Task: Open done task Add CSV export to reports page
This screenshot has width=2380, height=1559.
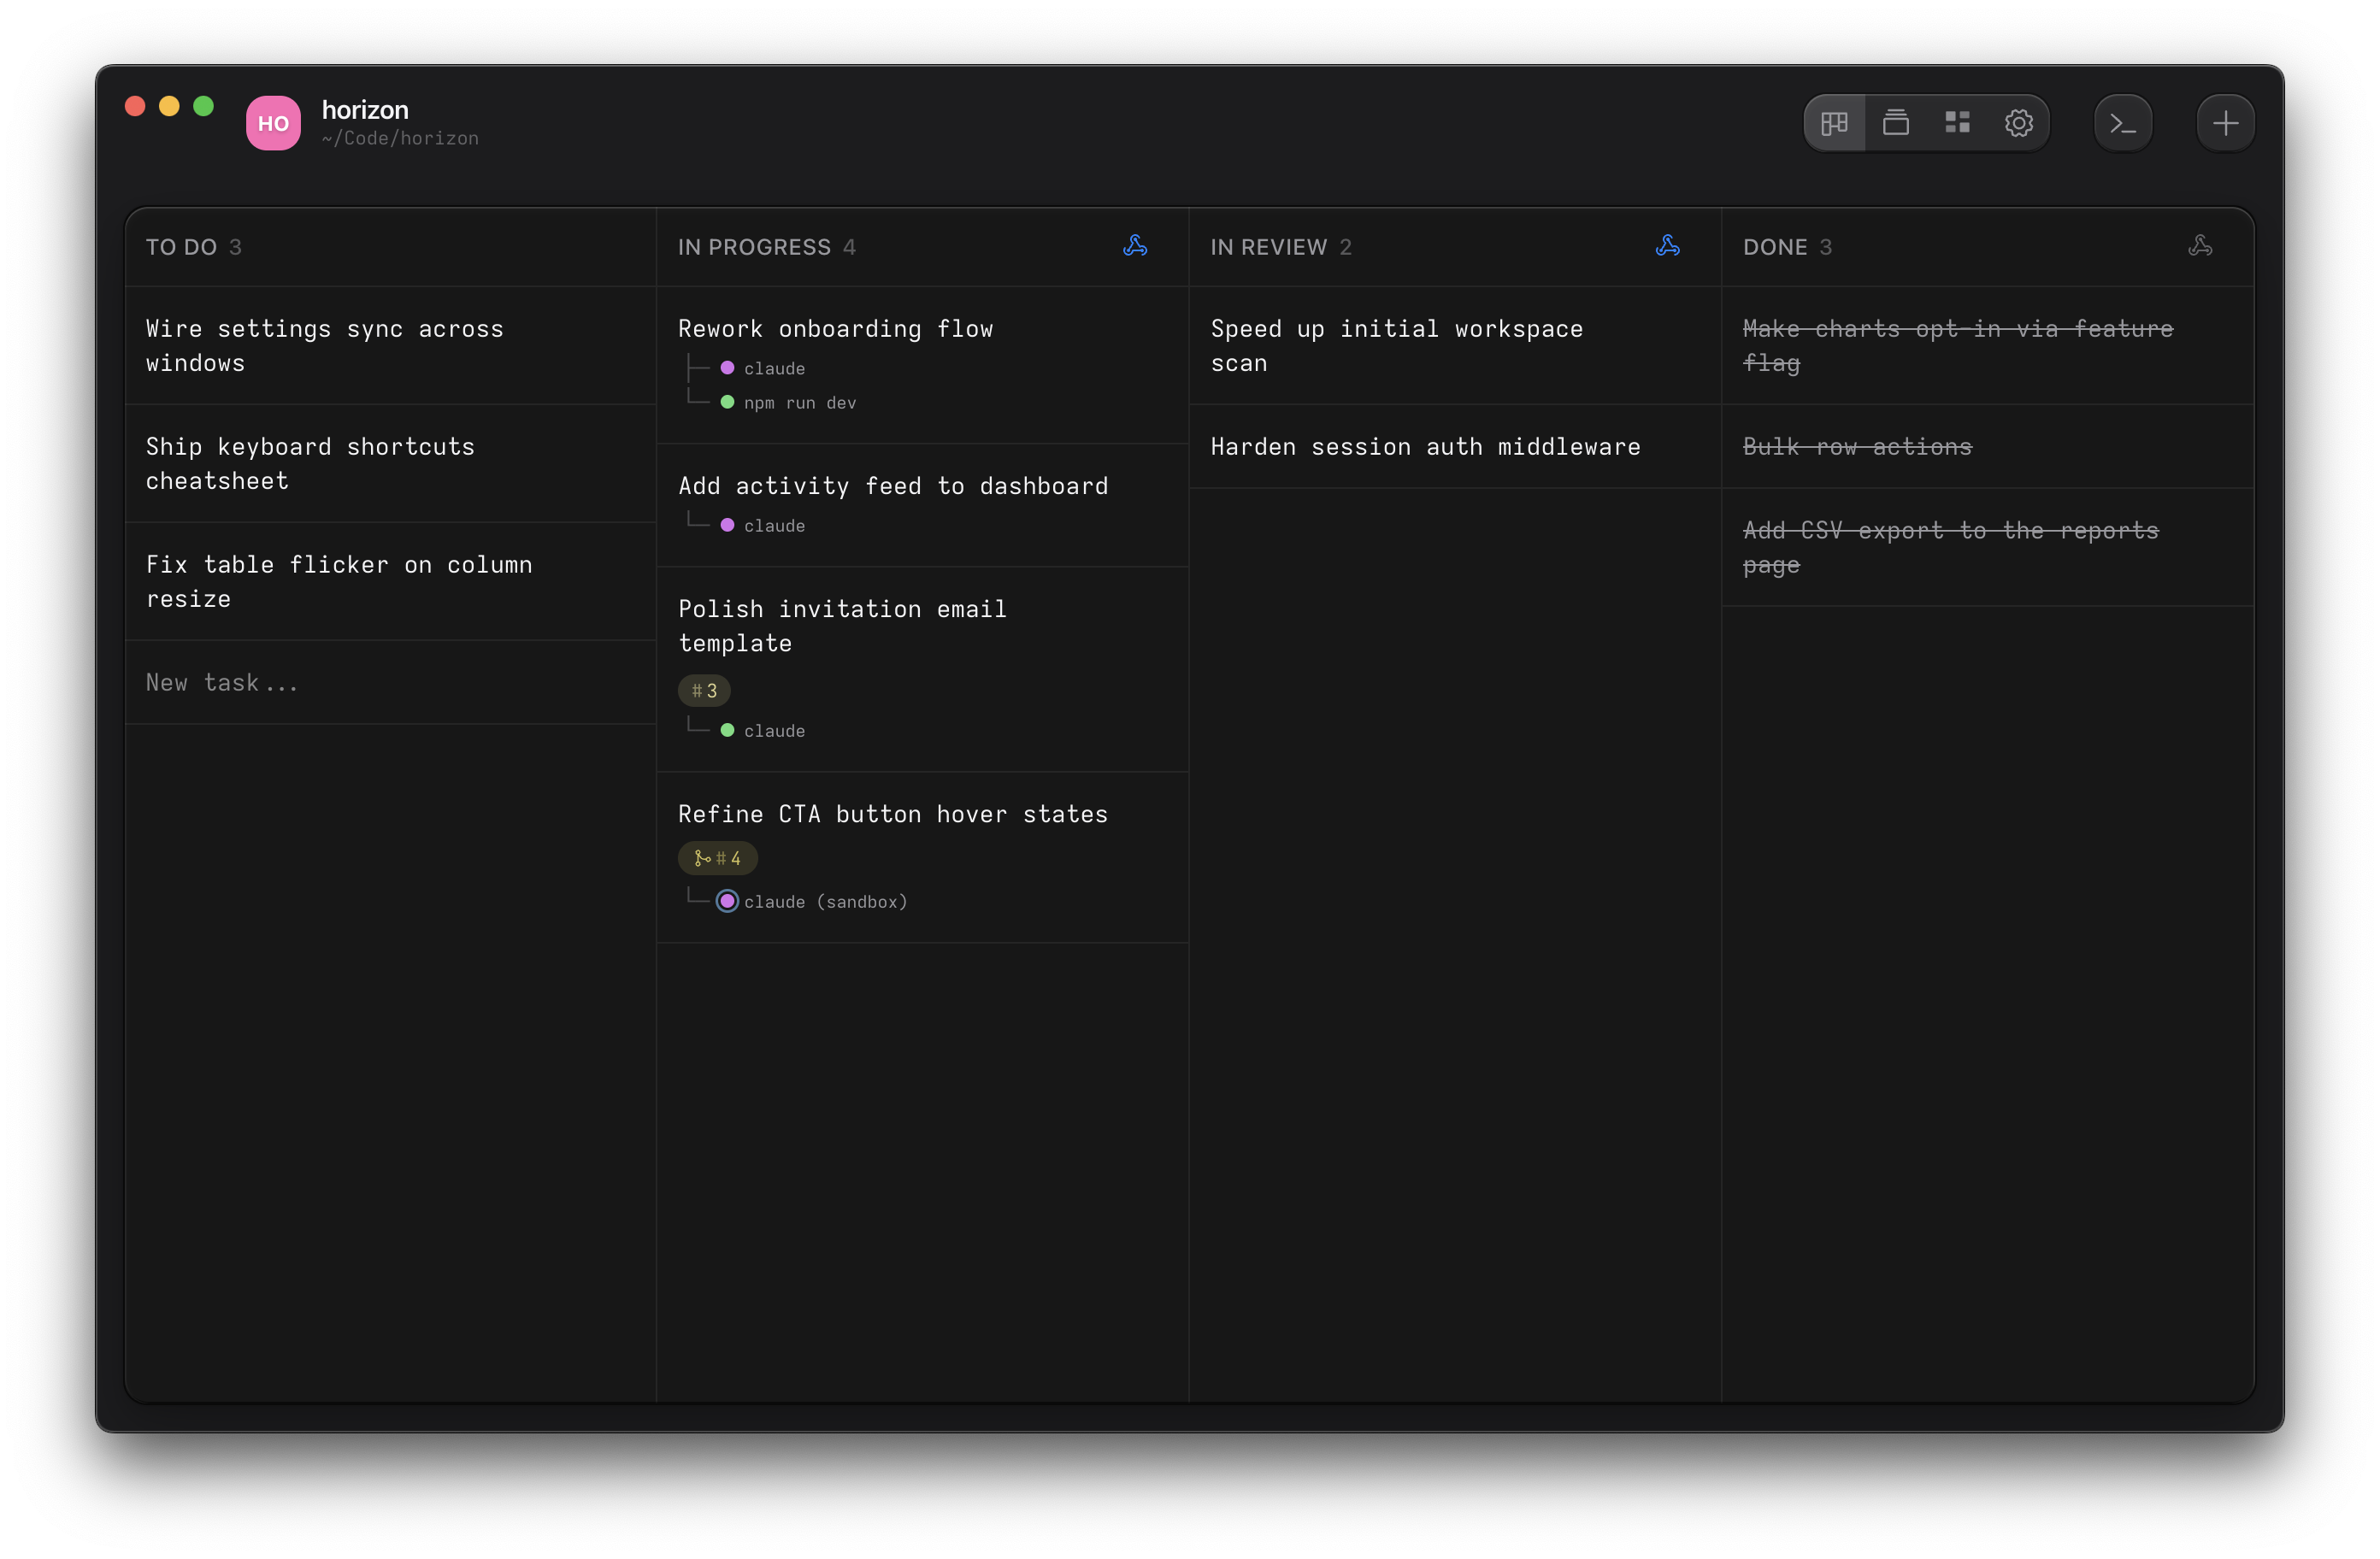Action: (x=1988, y=547)
